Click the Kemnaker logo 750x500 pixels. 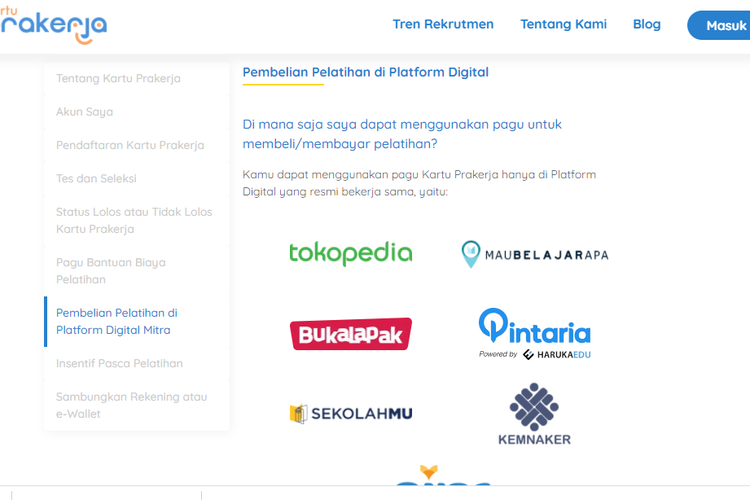534,414
